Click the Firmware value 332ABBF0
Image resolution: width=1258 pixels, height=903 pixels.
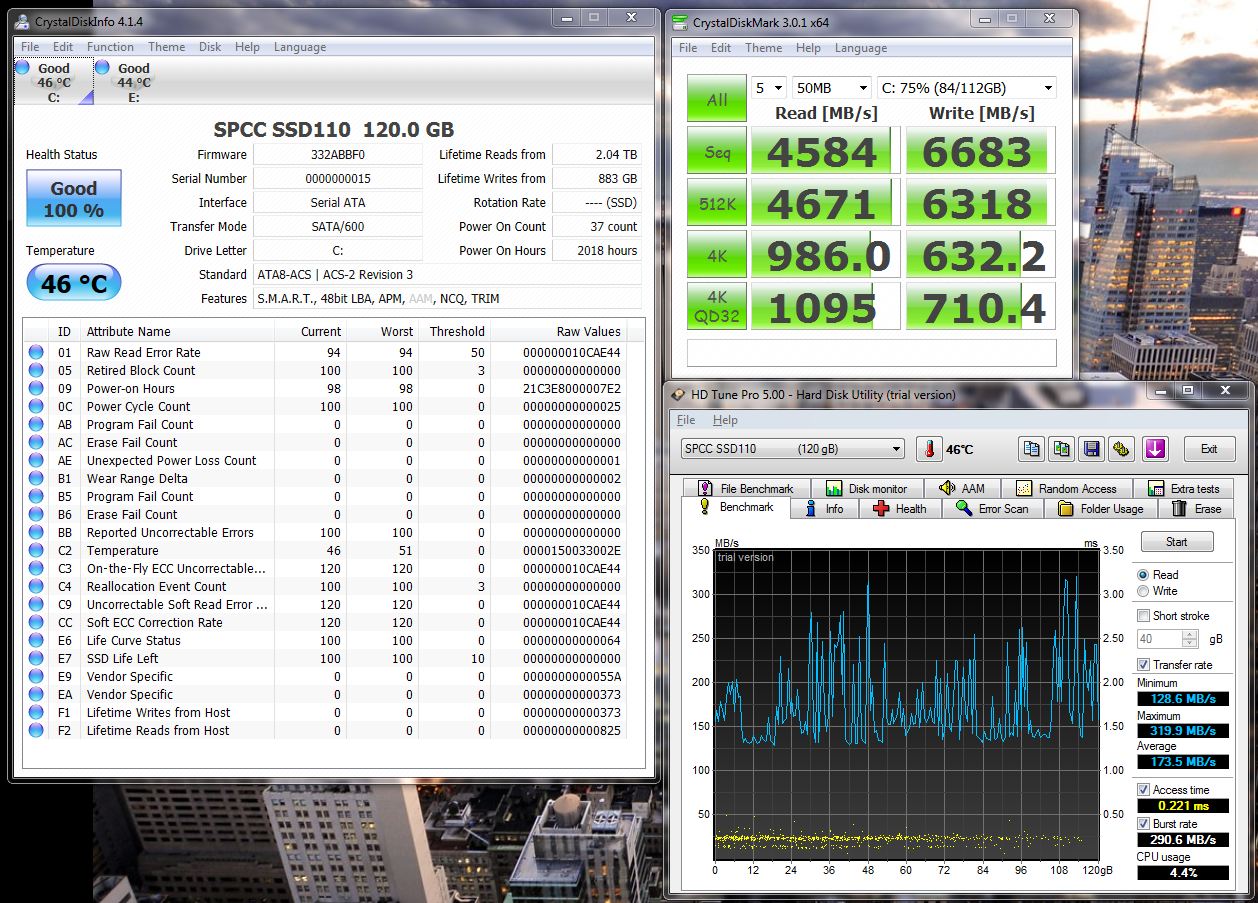pos(338,154)
